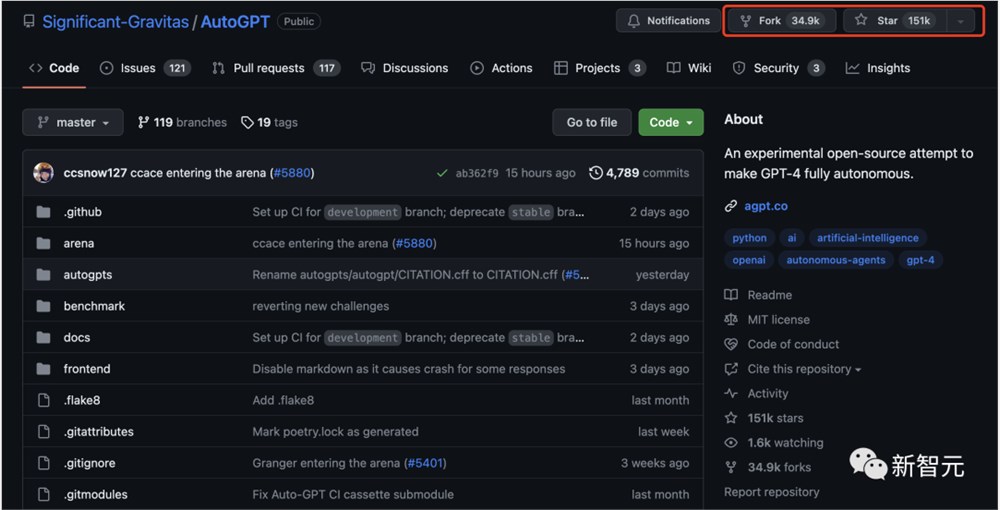
Task: Open the Activity link
Action: (x=756, y=393)
